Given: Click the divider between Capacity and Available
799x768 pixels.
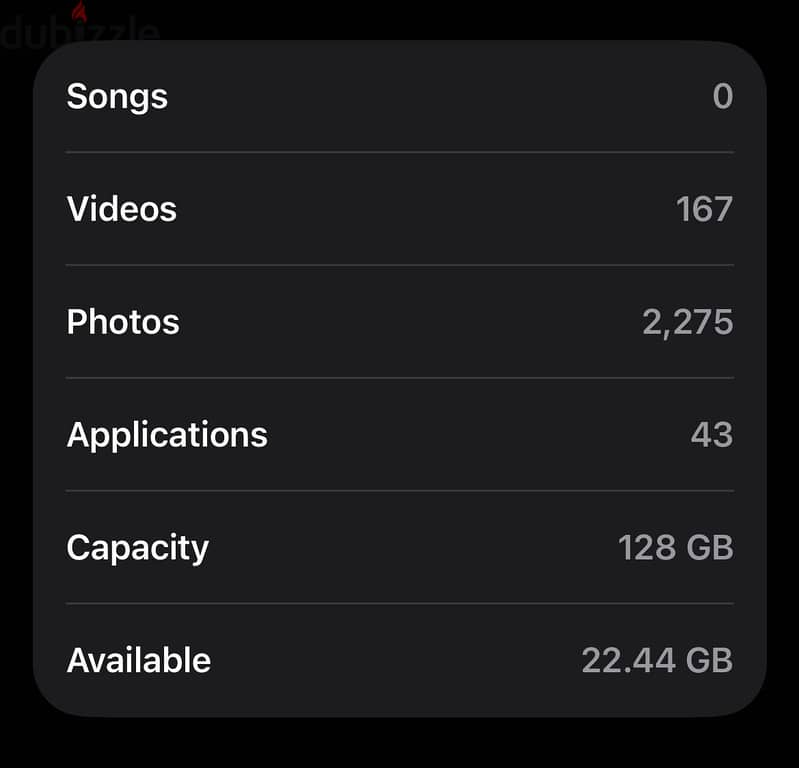Looking at the screenshot, I should tap(400, 604).
